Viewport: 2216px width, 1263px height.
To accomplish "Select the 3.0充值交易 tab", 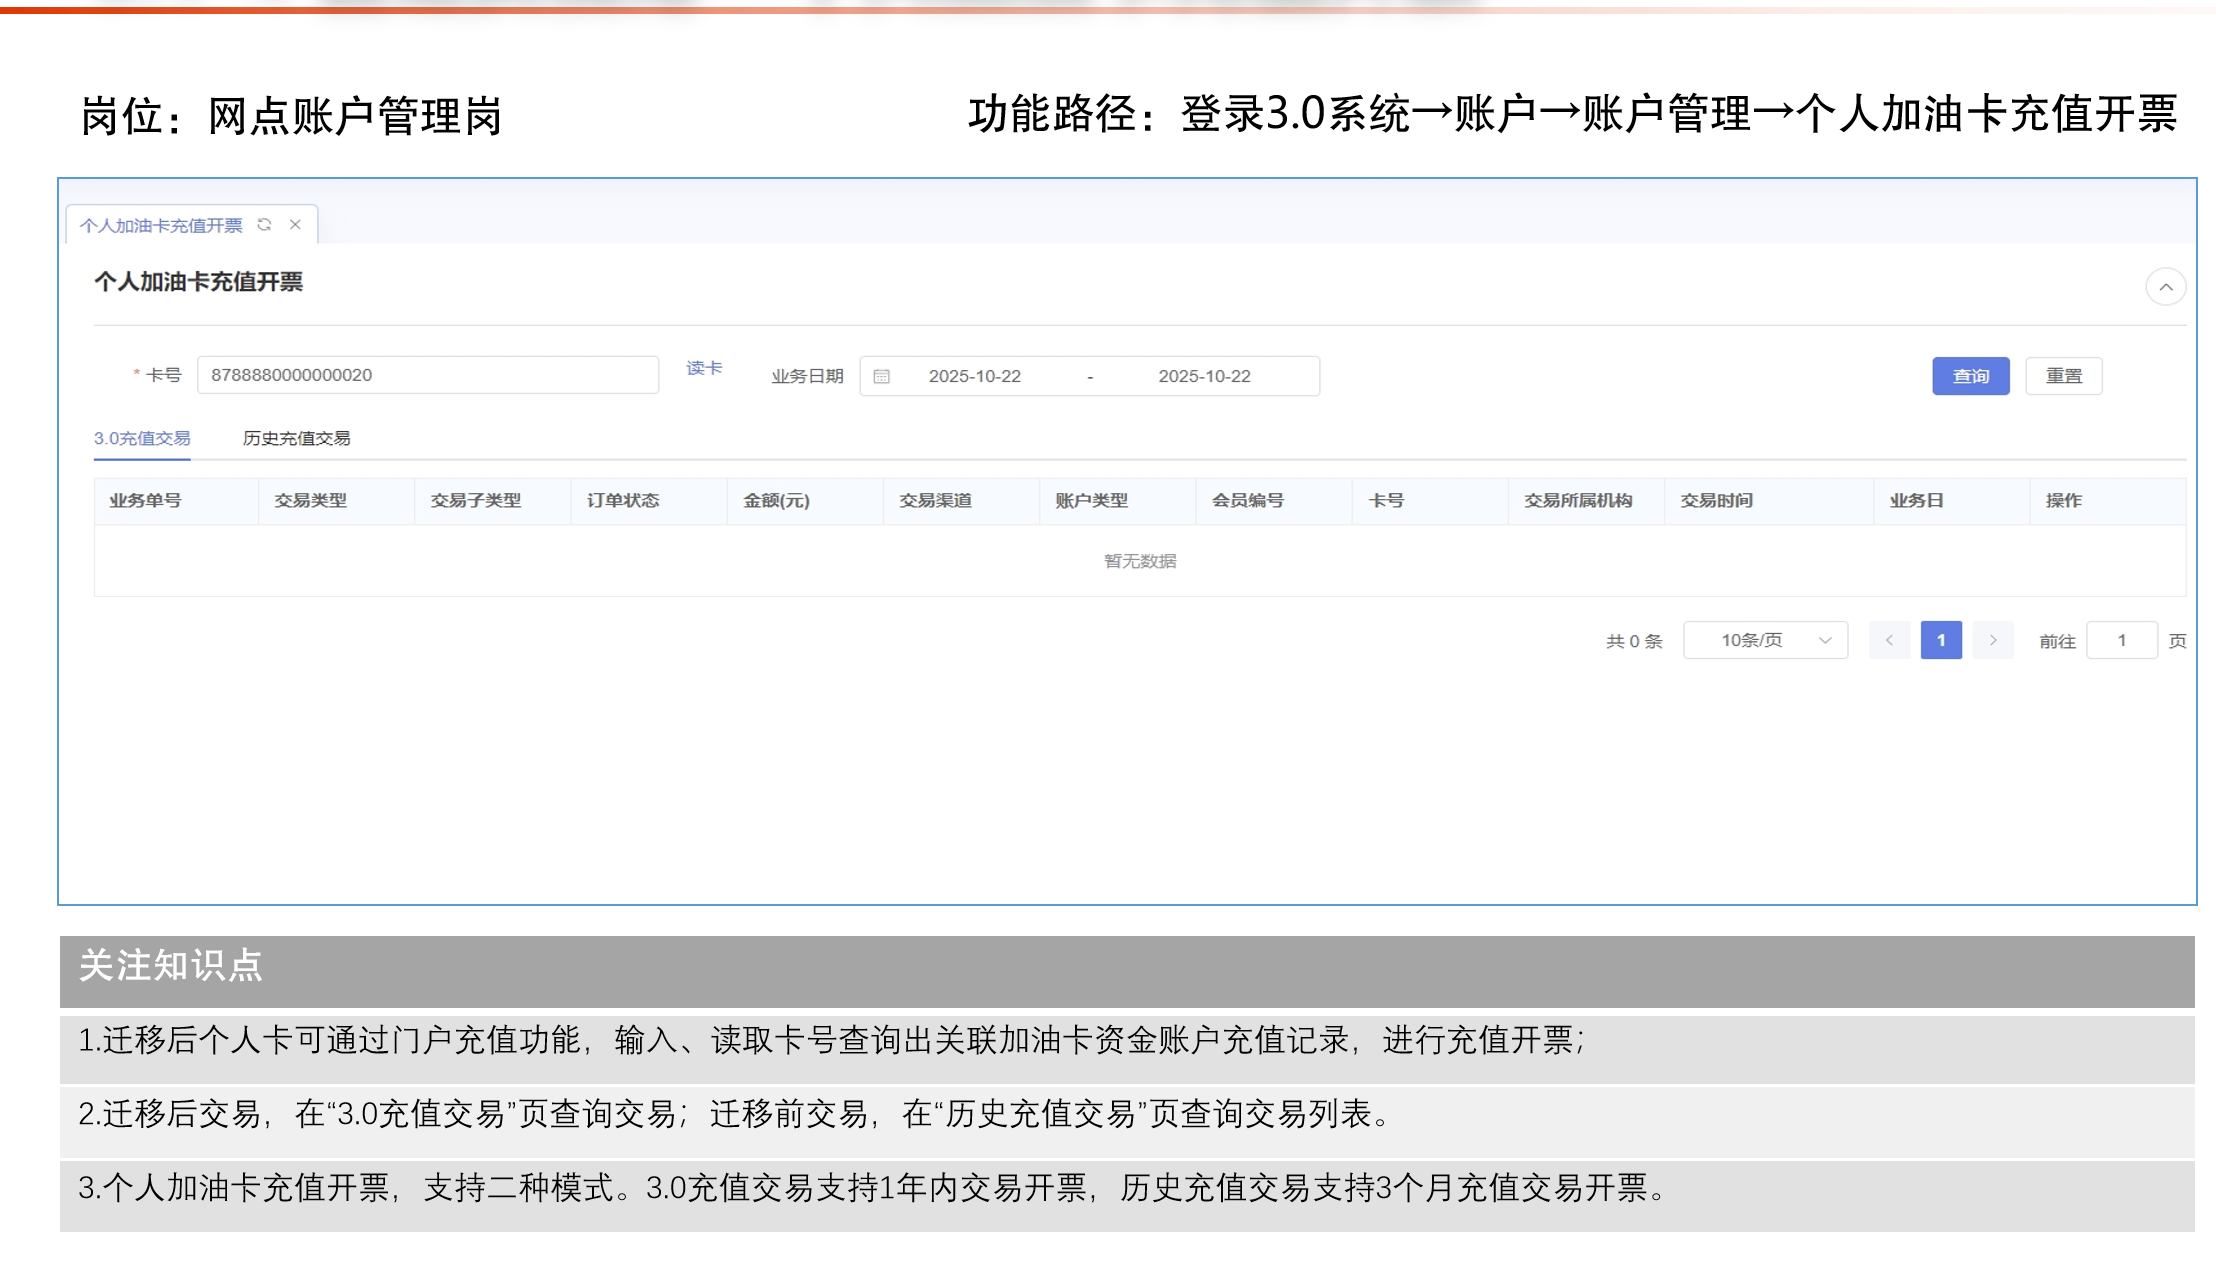I will click(142, 438).
